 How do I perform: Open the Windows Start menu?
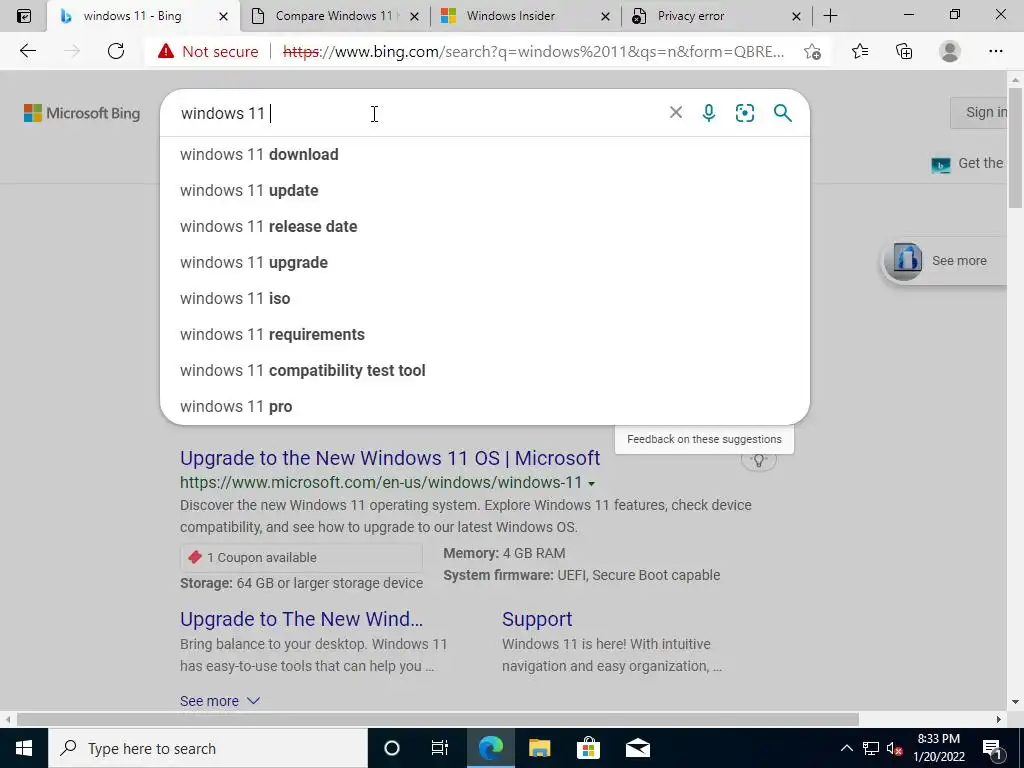pos(24,748)
